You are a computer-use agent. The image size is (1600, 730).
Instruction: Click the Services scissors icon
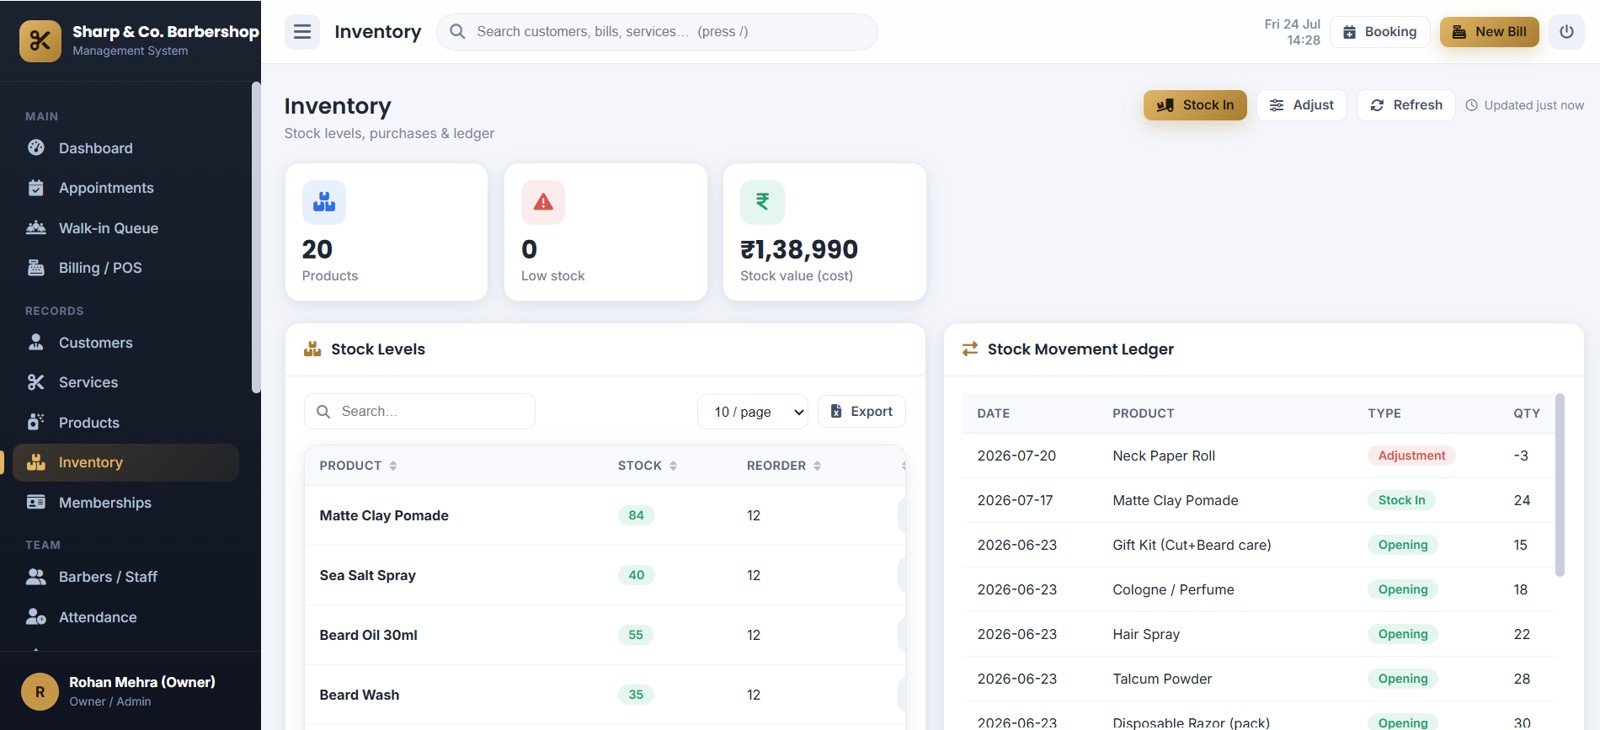(36, 382)
